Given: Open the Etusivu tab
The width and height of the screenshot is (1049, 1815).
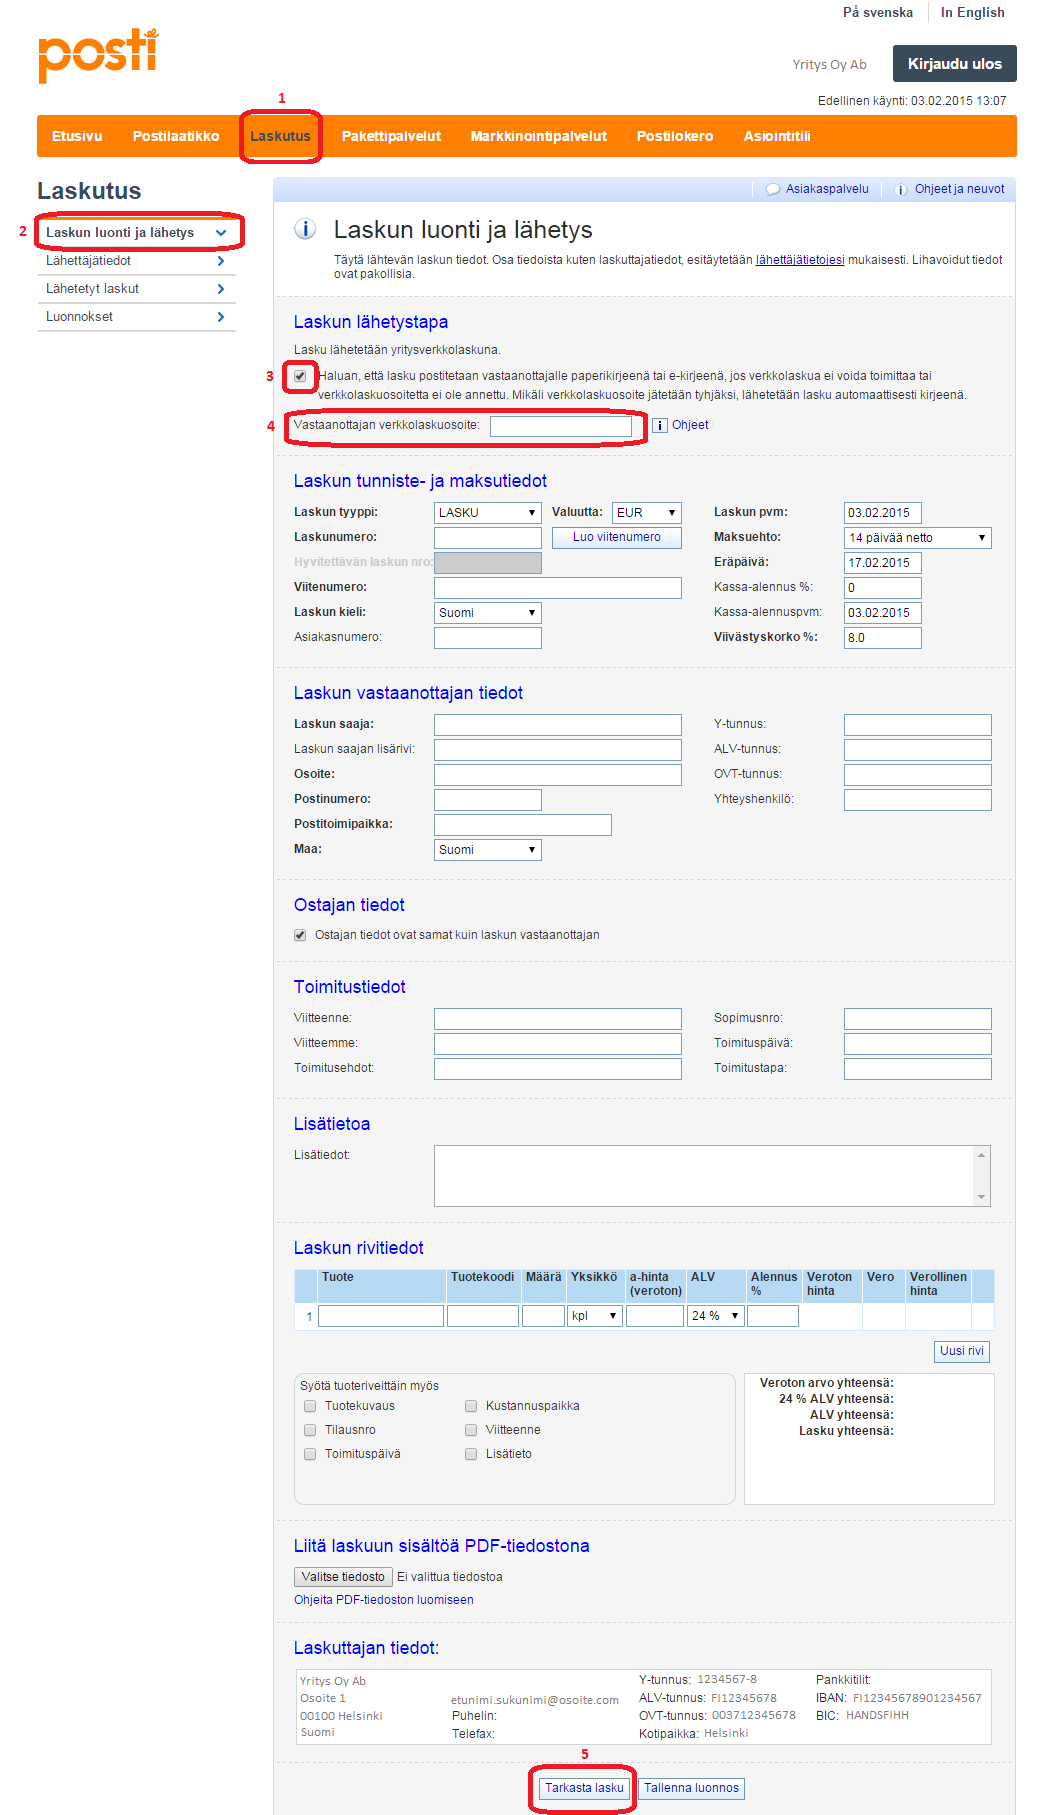Looking at the screenshot, I should 77,136.
